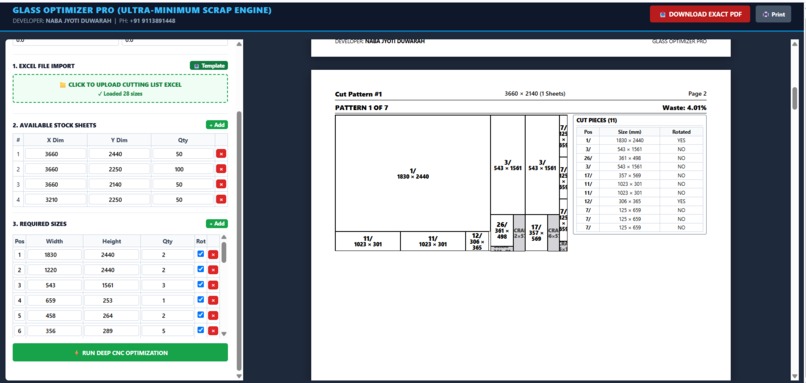The width and height of the screenshot is (806, 383).
Task: Click 'CUT PIECES (11)' table header
Action: [x=596, y=120]
